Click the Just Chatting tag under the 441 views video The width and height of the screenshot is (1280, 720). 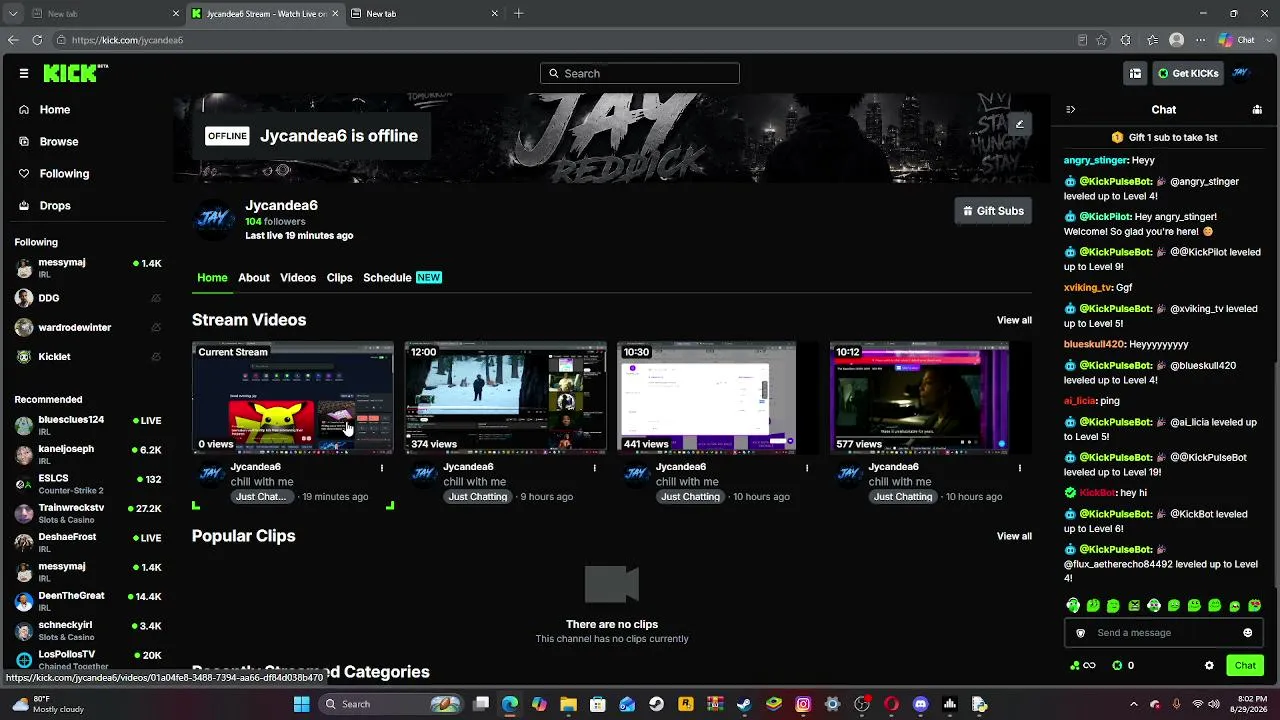pos(690,497)
